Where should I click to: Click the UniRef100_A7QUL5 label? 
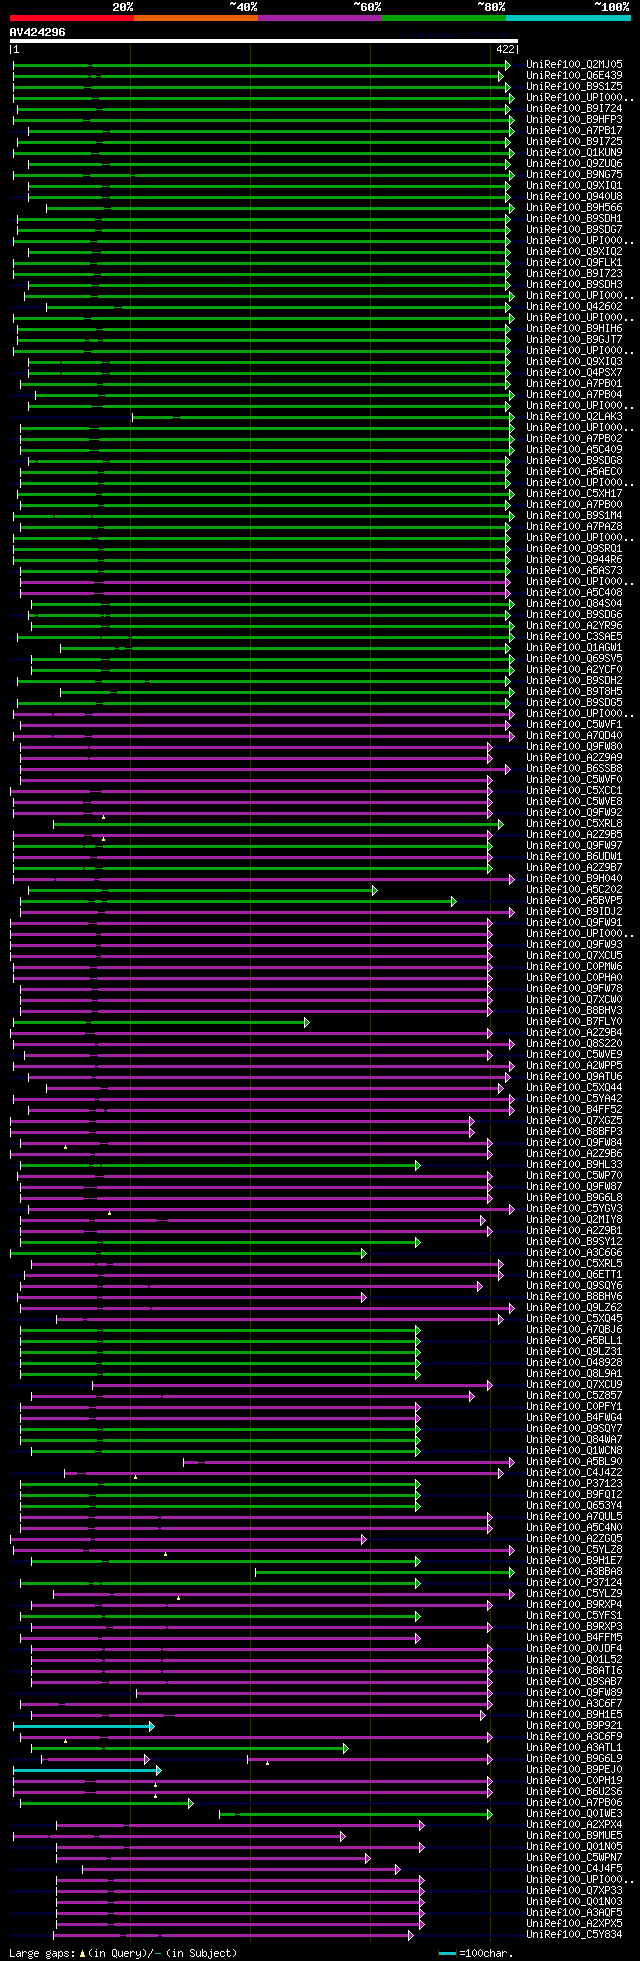pos(574,1516)
